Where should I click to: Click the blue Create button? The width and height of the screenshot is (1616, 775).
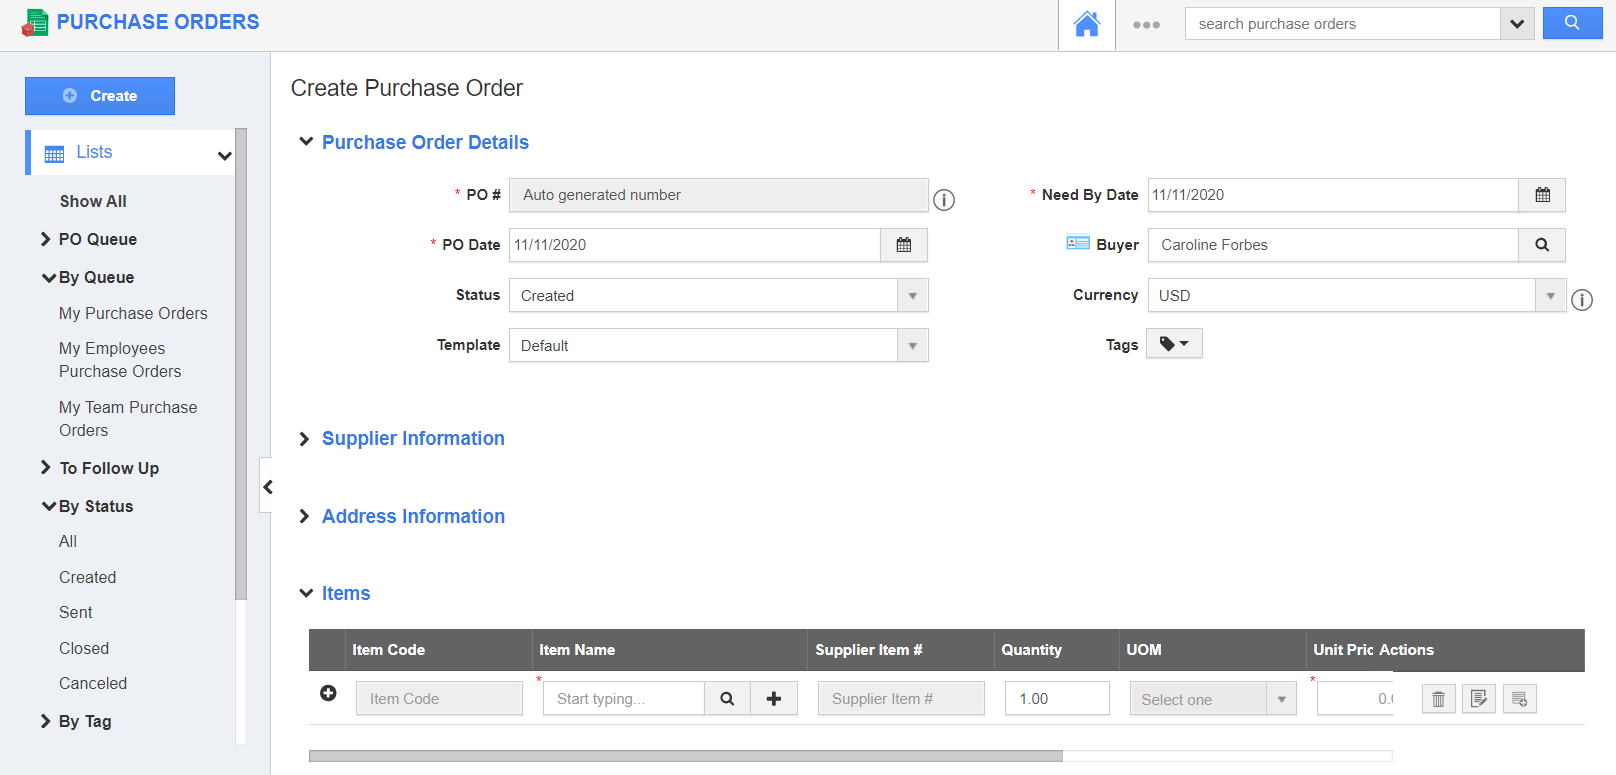100,96
